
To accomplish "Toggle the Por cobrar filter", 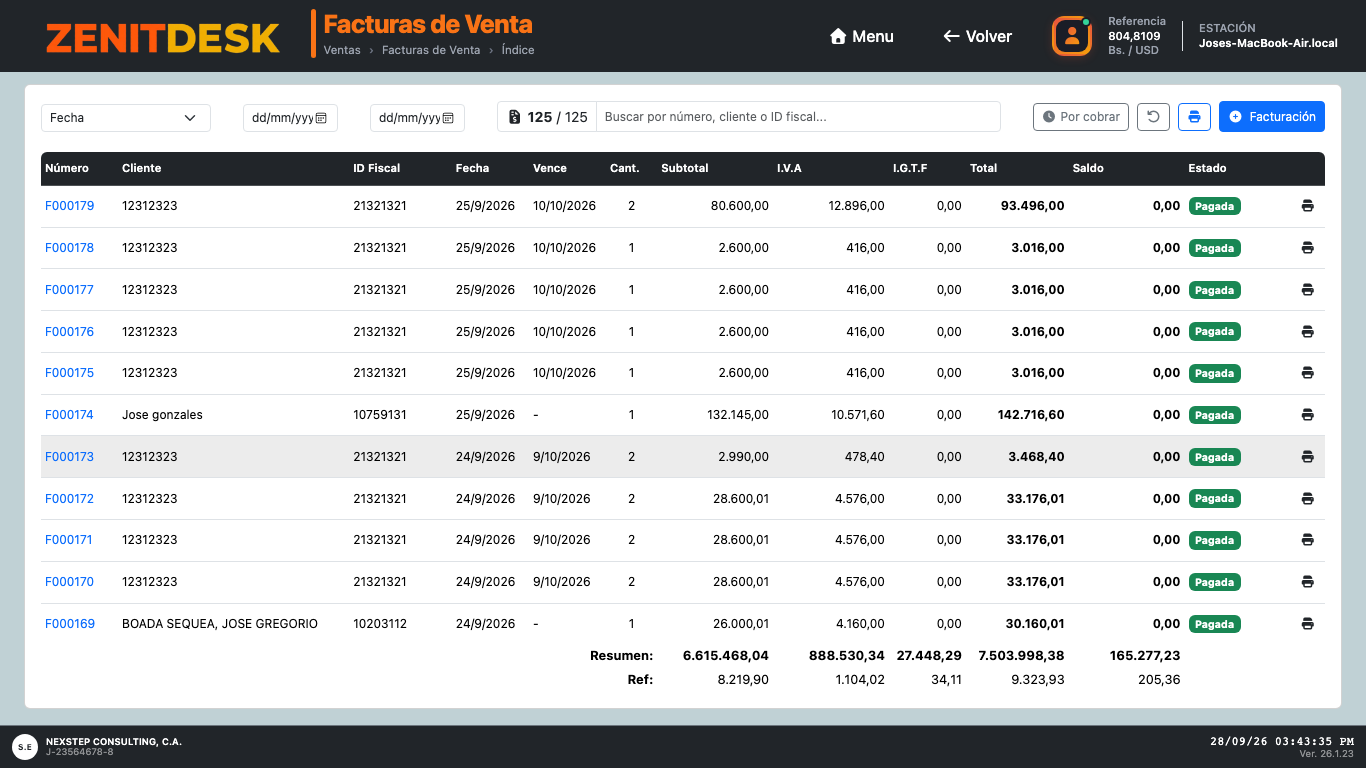I will click(x=1081, y=117).
